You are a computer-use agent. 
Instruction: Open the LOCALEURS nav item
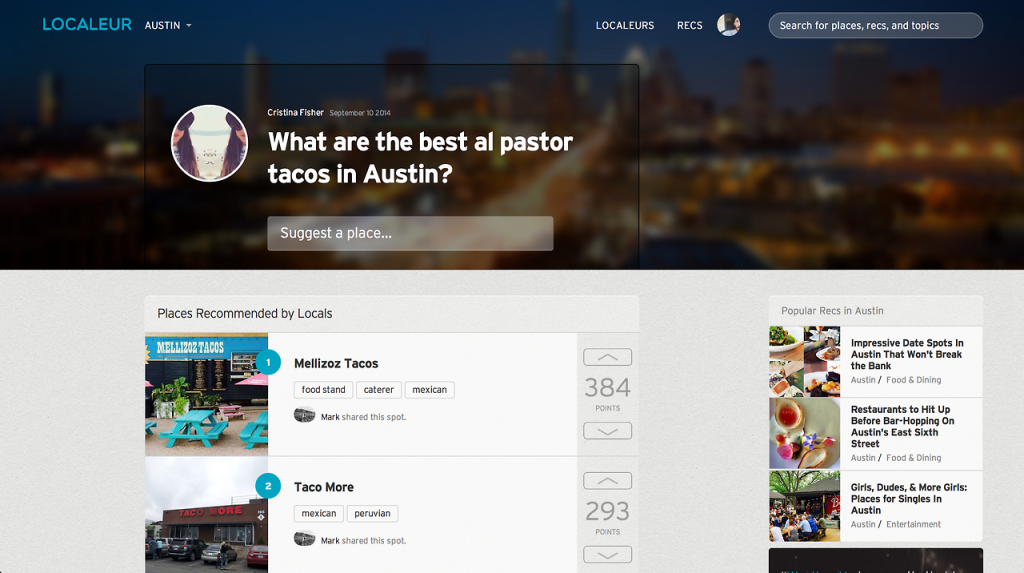pyautogui.click(x=624, y=25)
